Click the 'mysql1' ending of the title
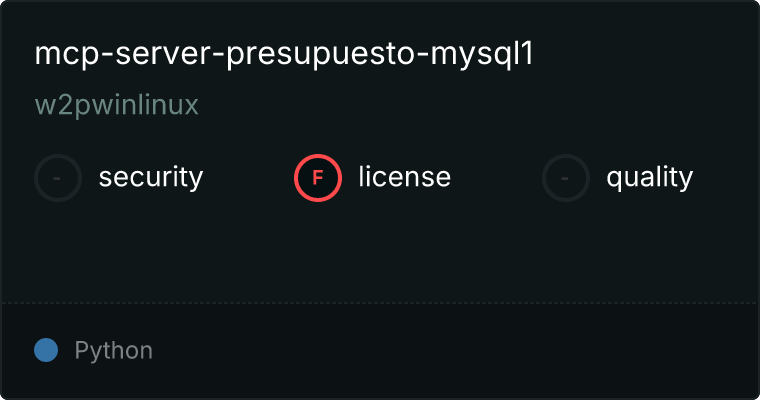 [x=482, y=55]
